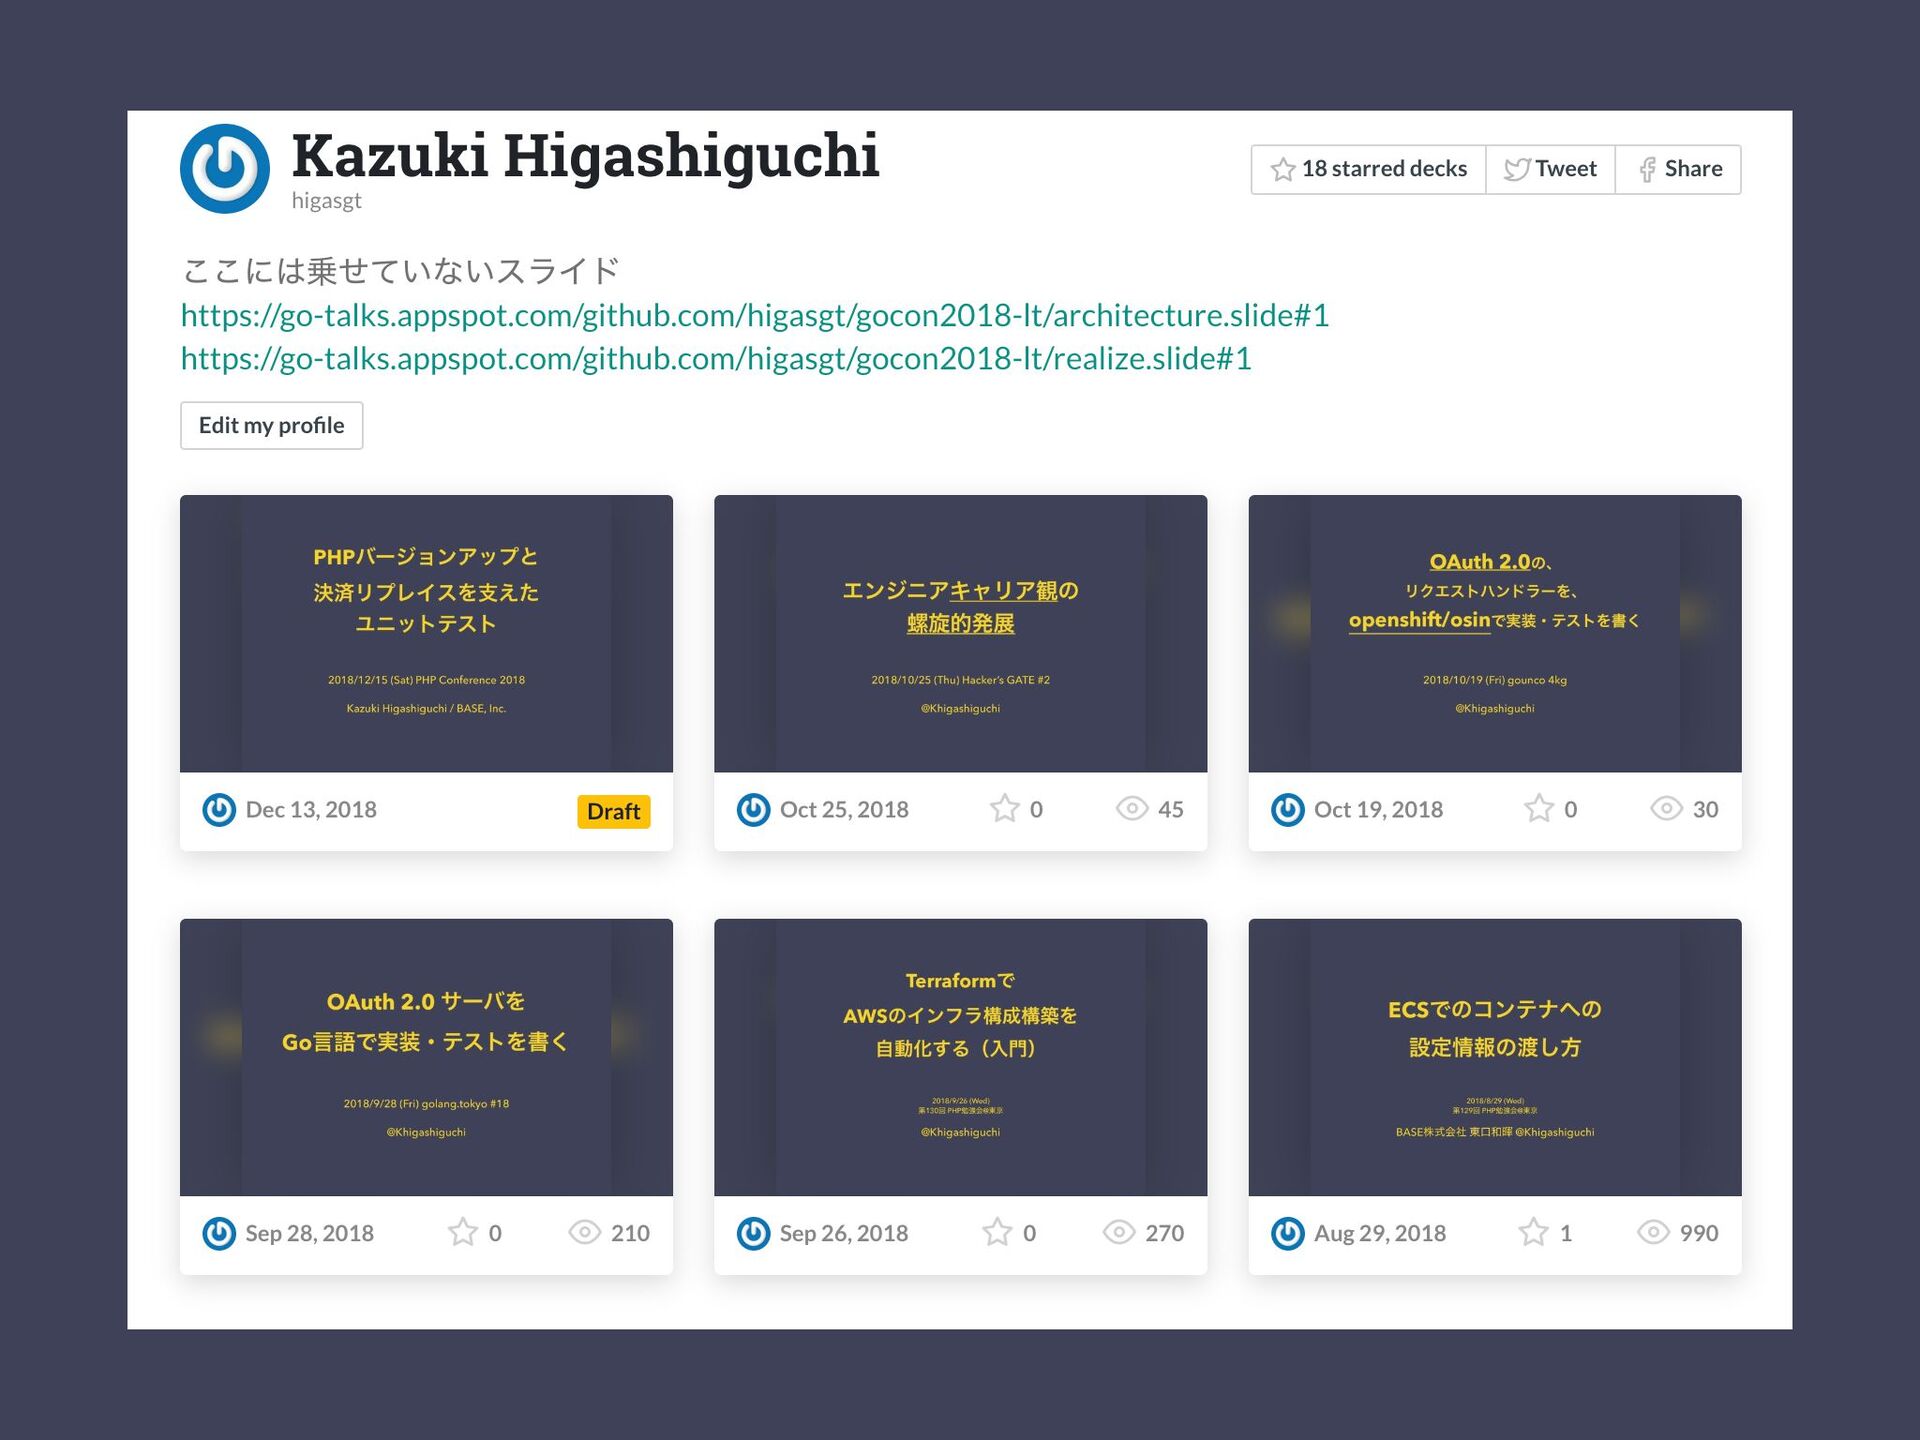
Task: Click the views eye icon showing 270
Action: 1119,1232
